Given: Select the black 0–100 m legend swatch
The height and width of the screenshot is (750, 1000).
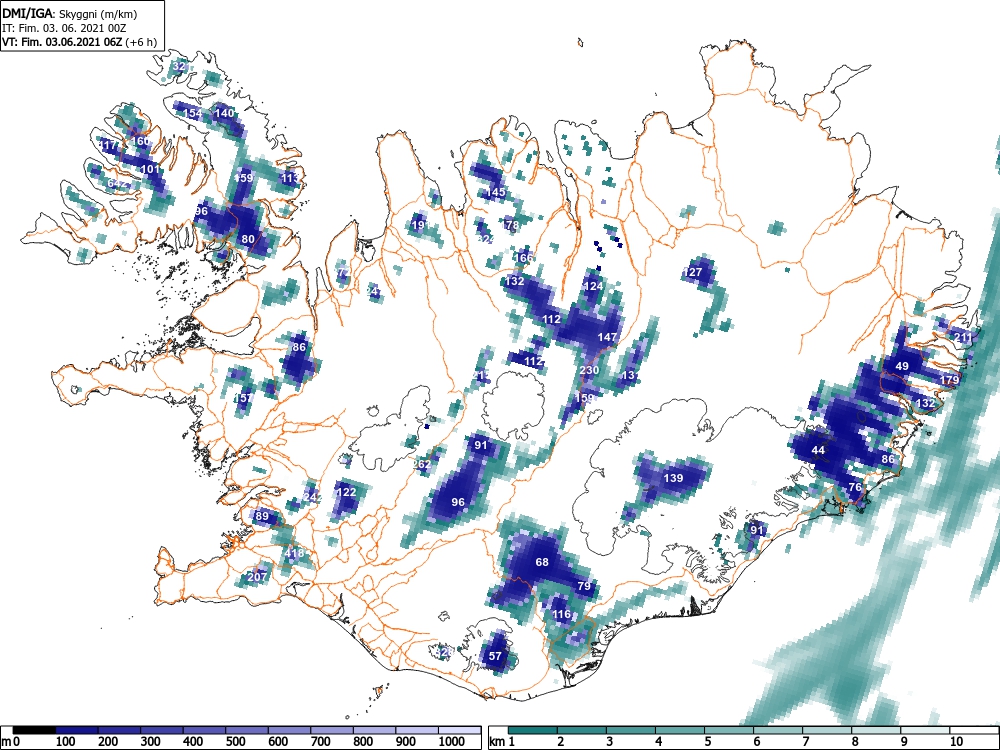Looking at the screenshot, I should [x=34, y=730].
